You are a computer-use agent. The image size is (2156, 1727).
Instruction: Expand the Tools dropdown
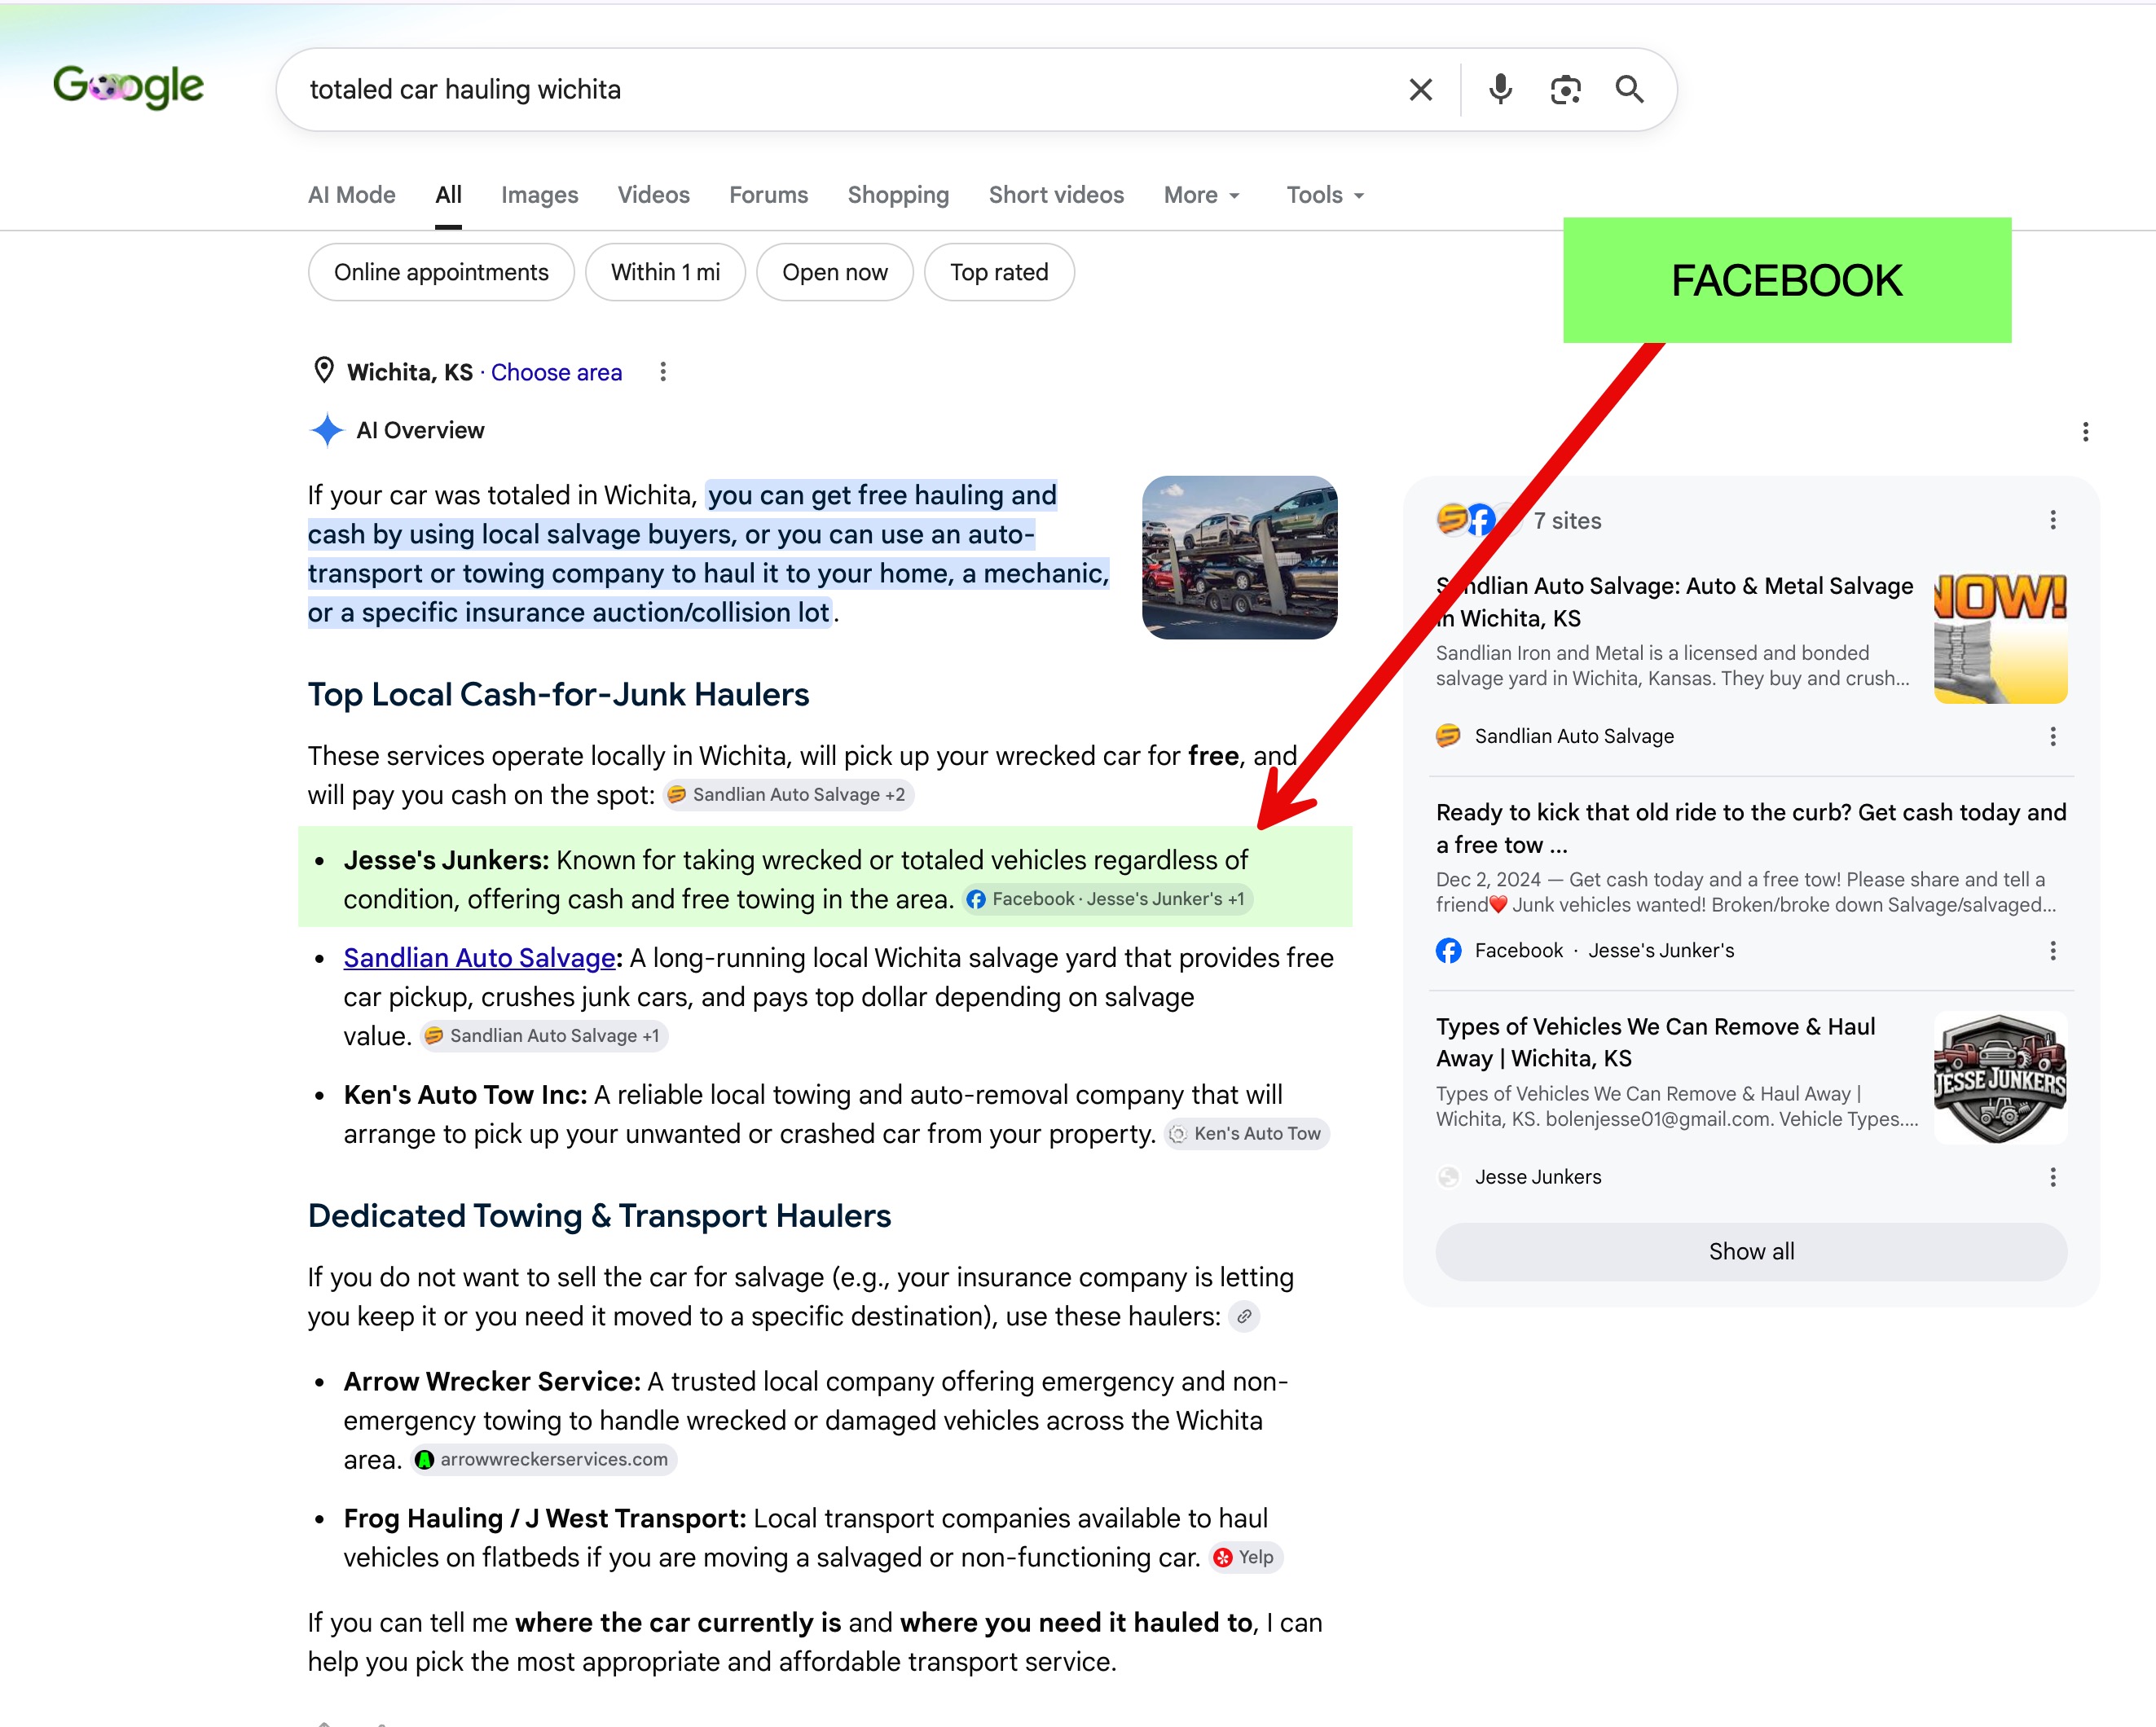[1325, 195]
